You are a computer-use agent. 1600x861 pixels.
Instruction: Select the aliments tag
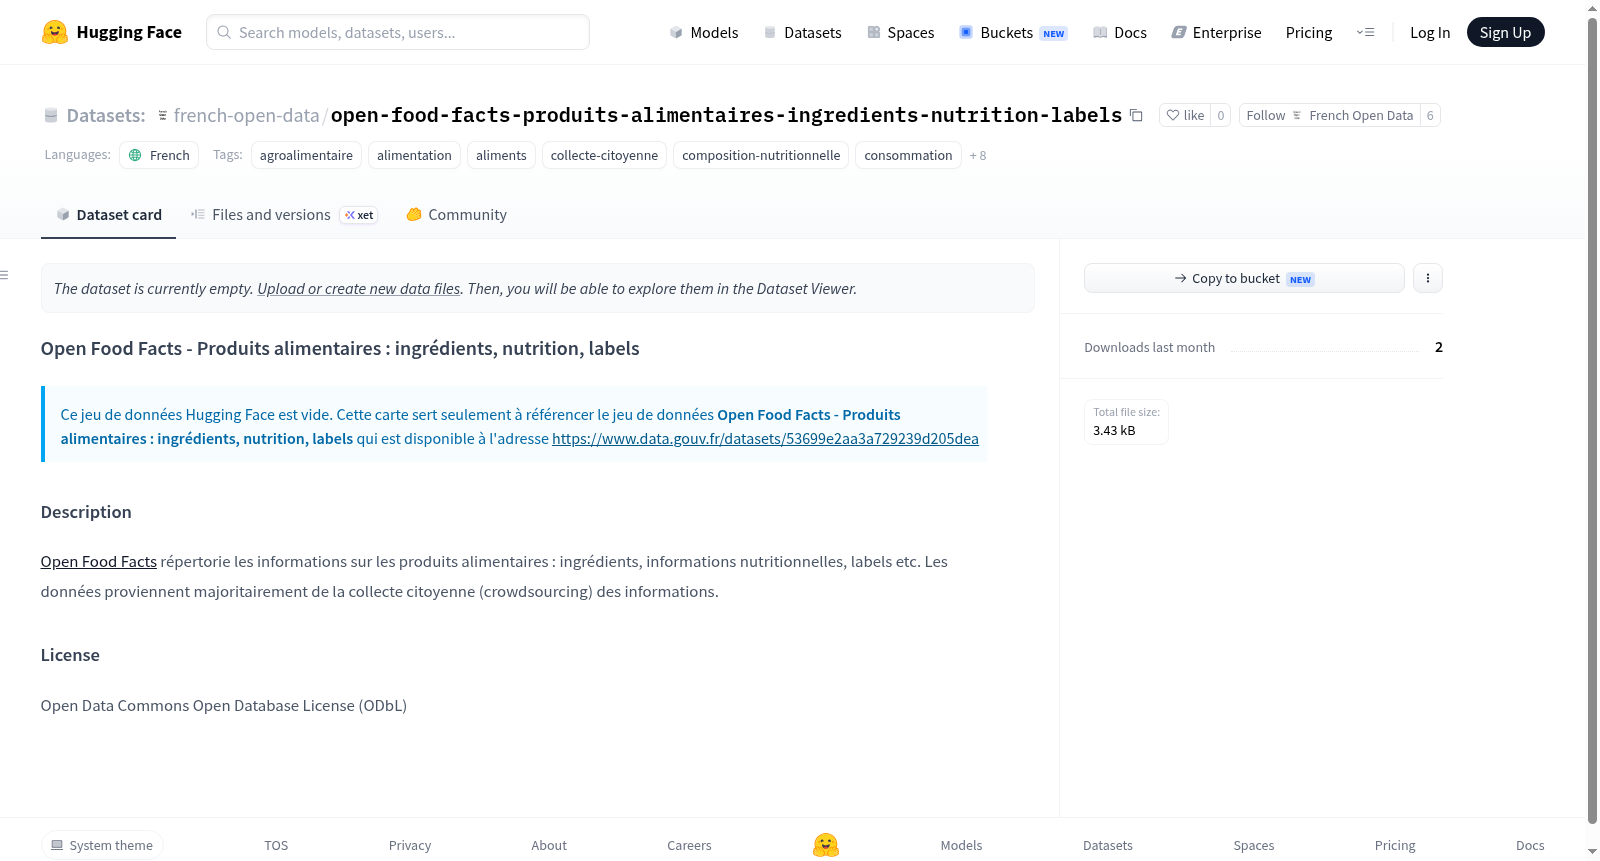pos(501,155)
